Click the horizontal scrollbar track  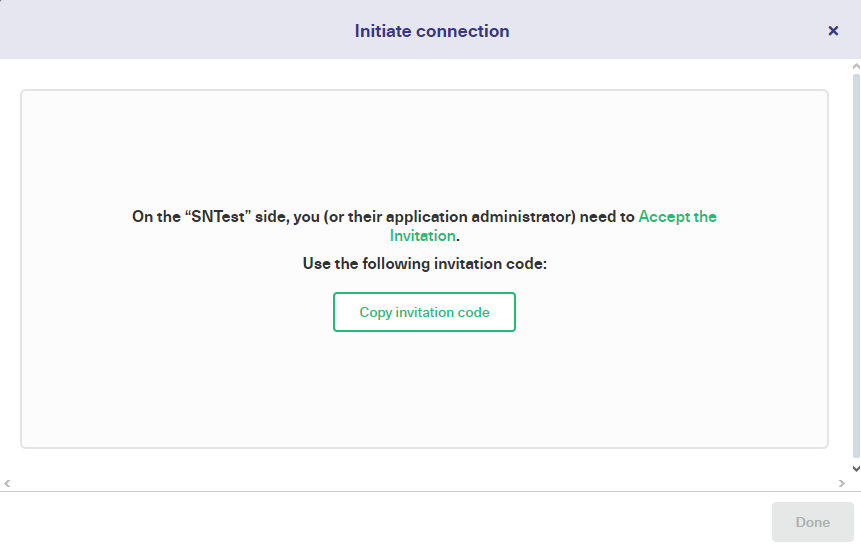[424, 483]
